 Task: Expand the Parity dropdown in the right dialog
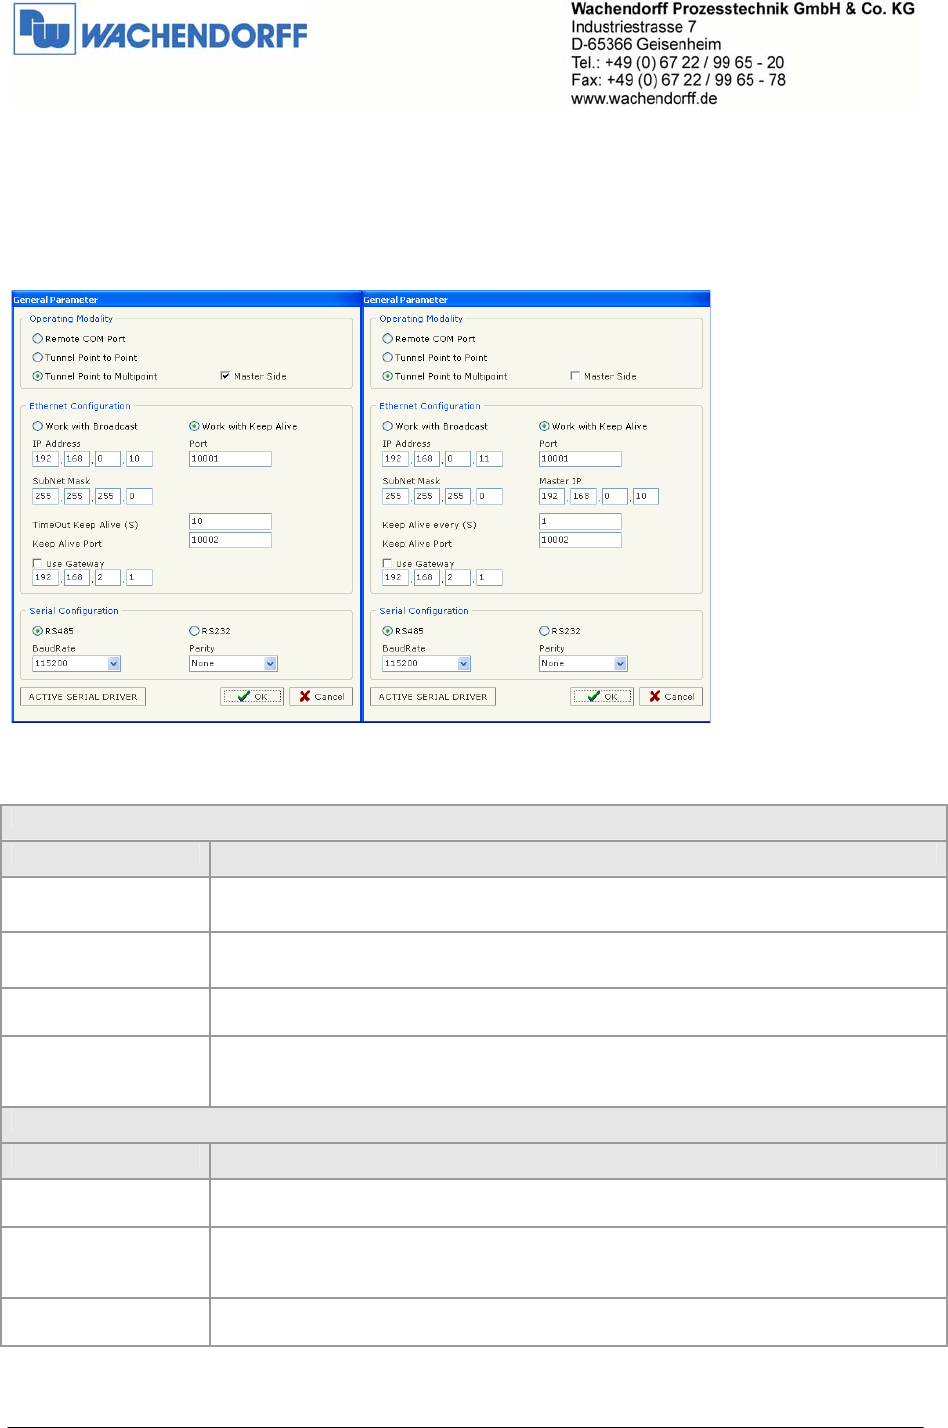click(x=620, y=664)
